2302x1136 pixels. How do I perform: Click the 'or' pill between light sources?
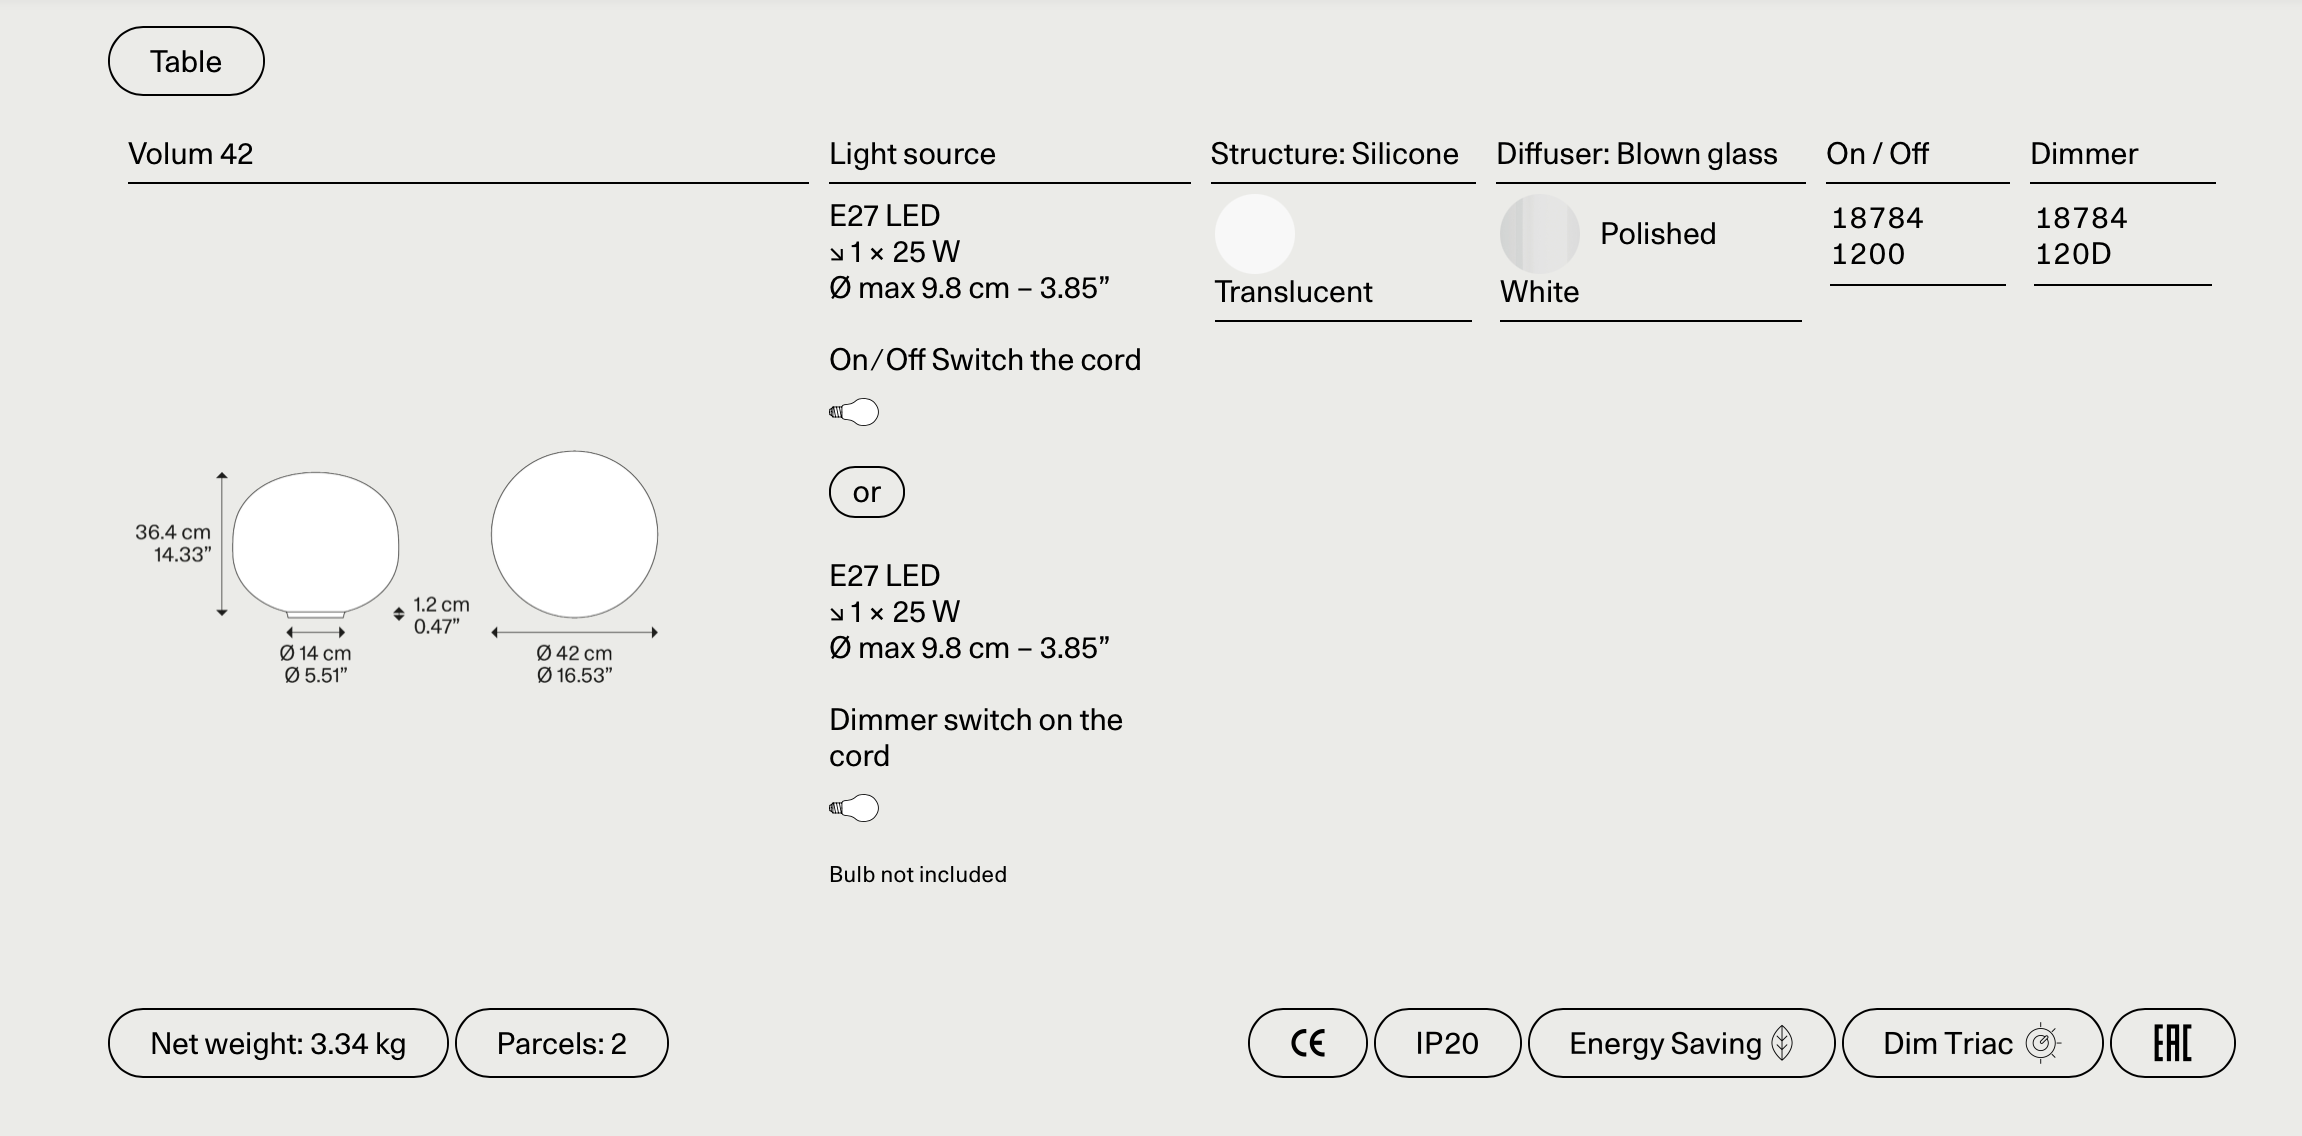866,492
